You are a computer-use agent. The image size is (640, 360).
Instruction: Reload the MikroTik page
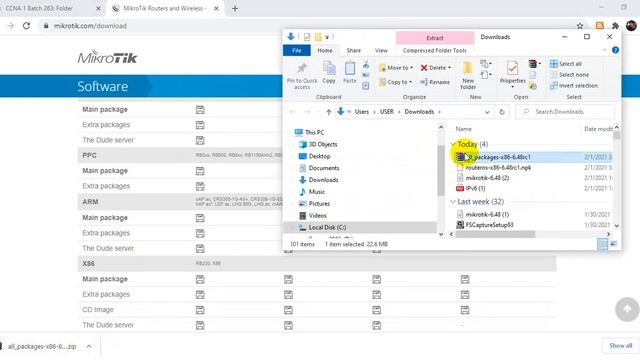pos(26,26)
